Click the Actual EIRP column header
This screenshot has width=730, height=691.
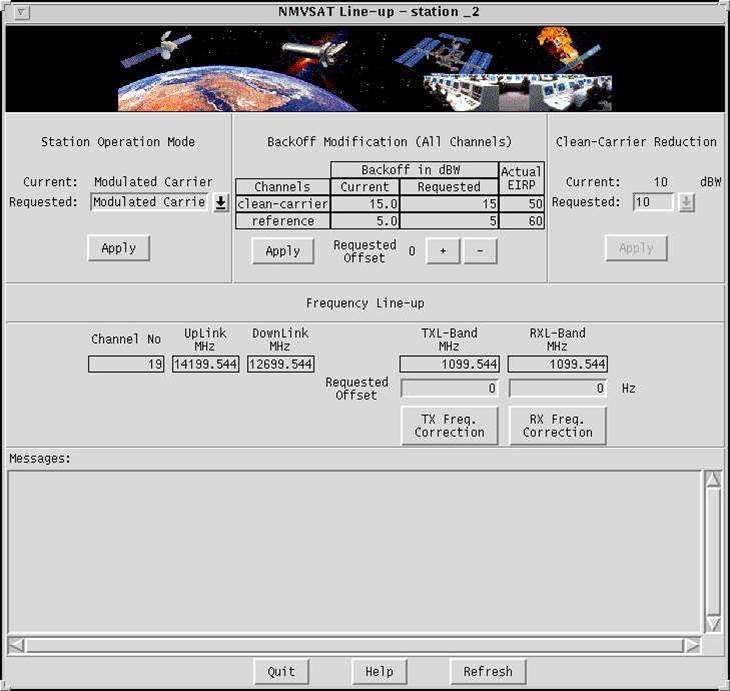click(x=521, y=179)
